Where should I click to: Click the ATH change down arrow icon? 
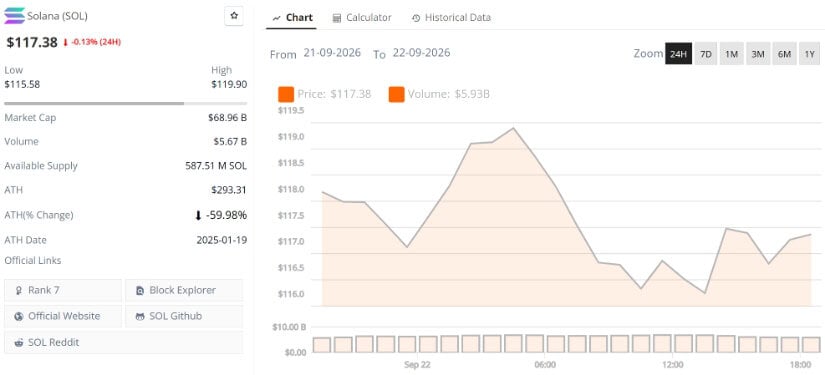(198, 215)
